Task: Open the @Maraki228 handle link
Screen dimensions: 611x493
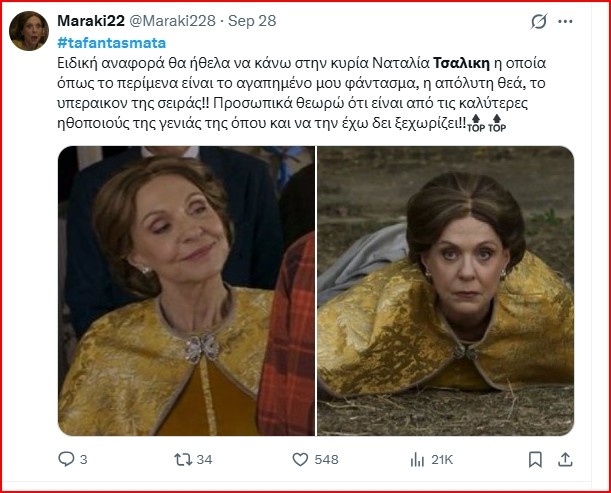Action: [186, 21]
